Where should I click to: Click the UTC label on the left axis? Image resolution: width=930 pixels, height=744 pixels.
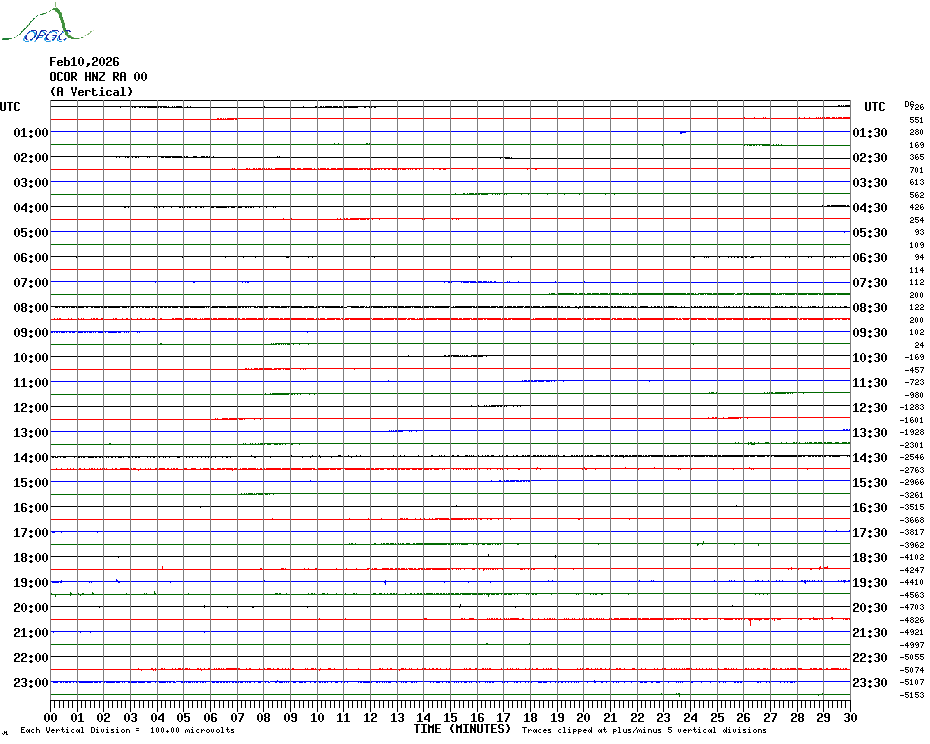(x=10, y=107)
